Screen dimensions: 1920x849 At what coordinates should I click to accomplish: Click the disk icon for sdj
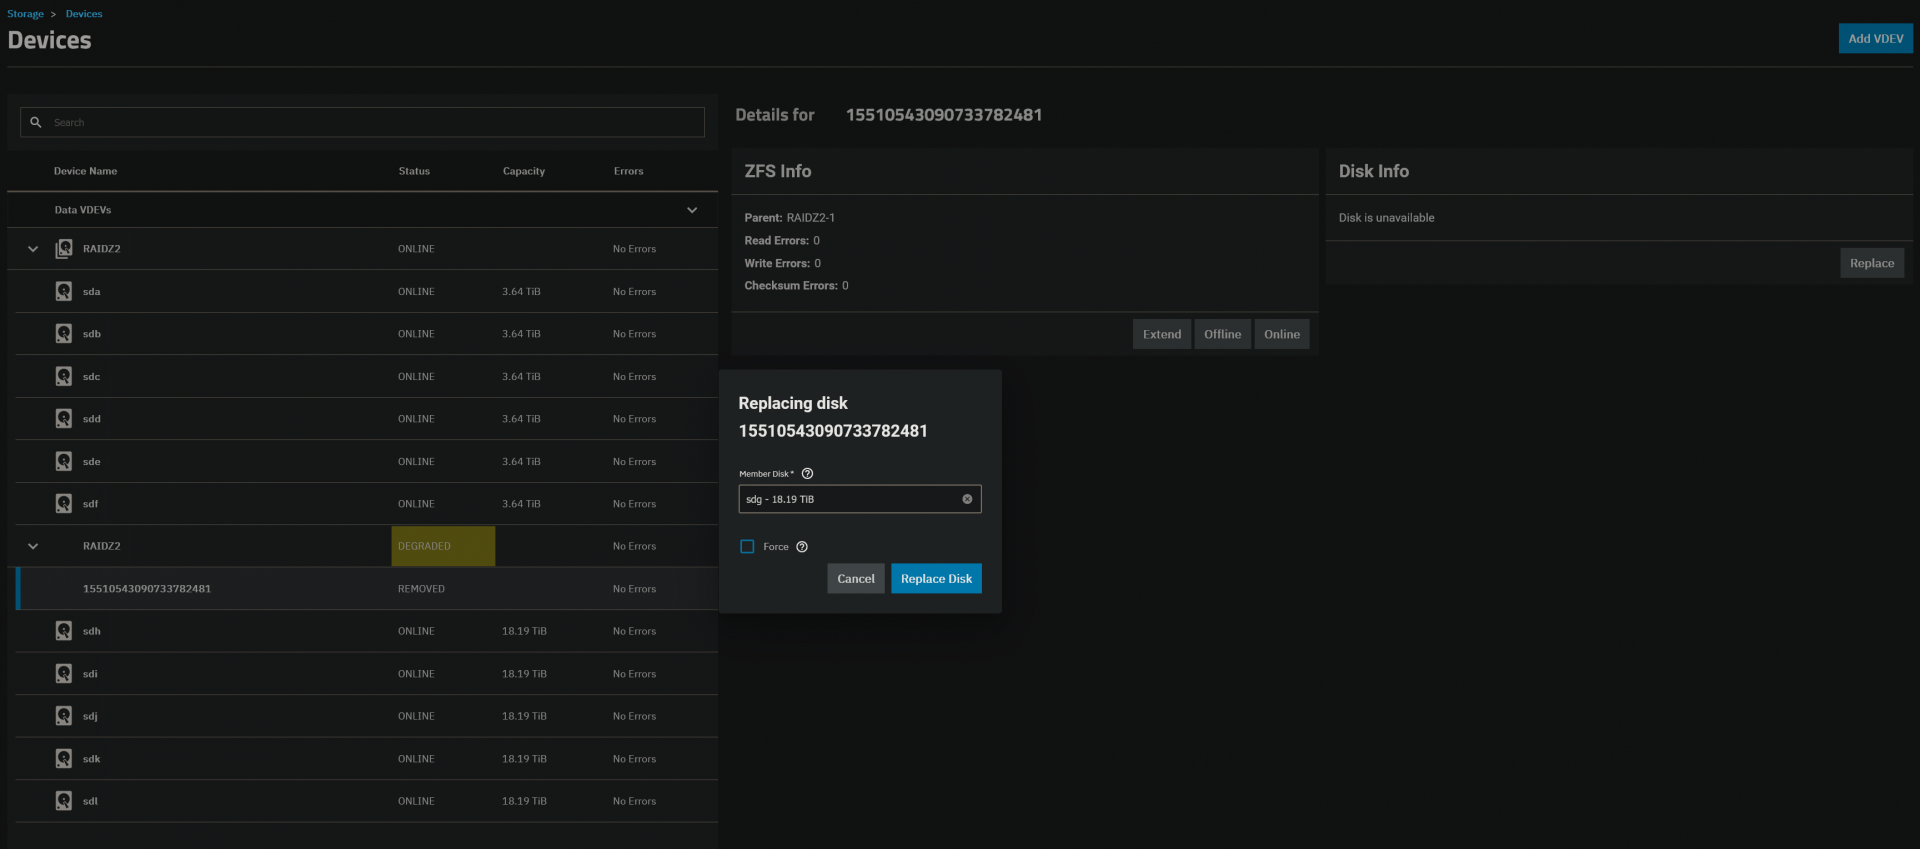(x=64, y=715)
